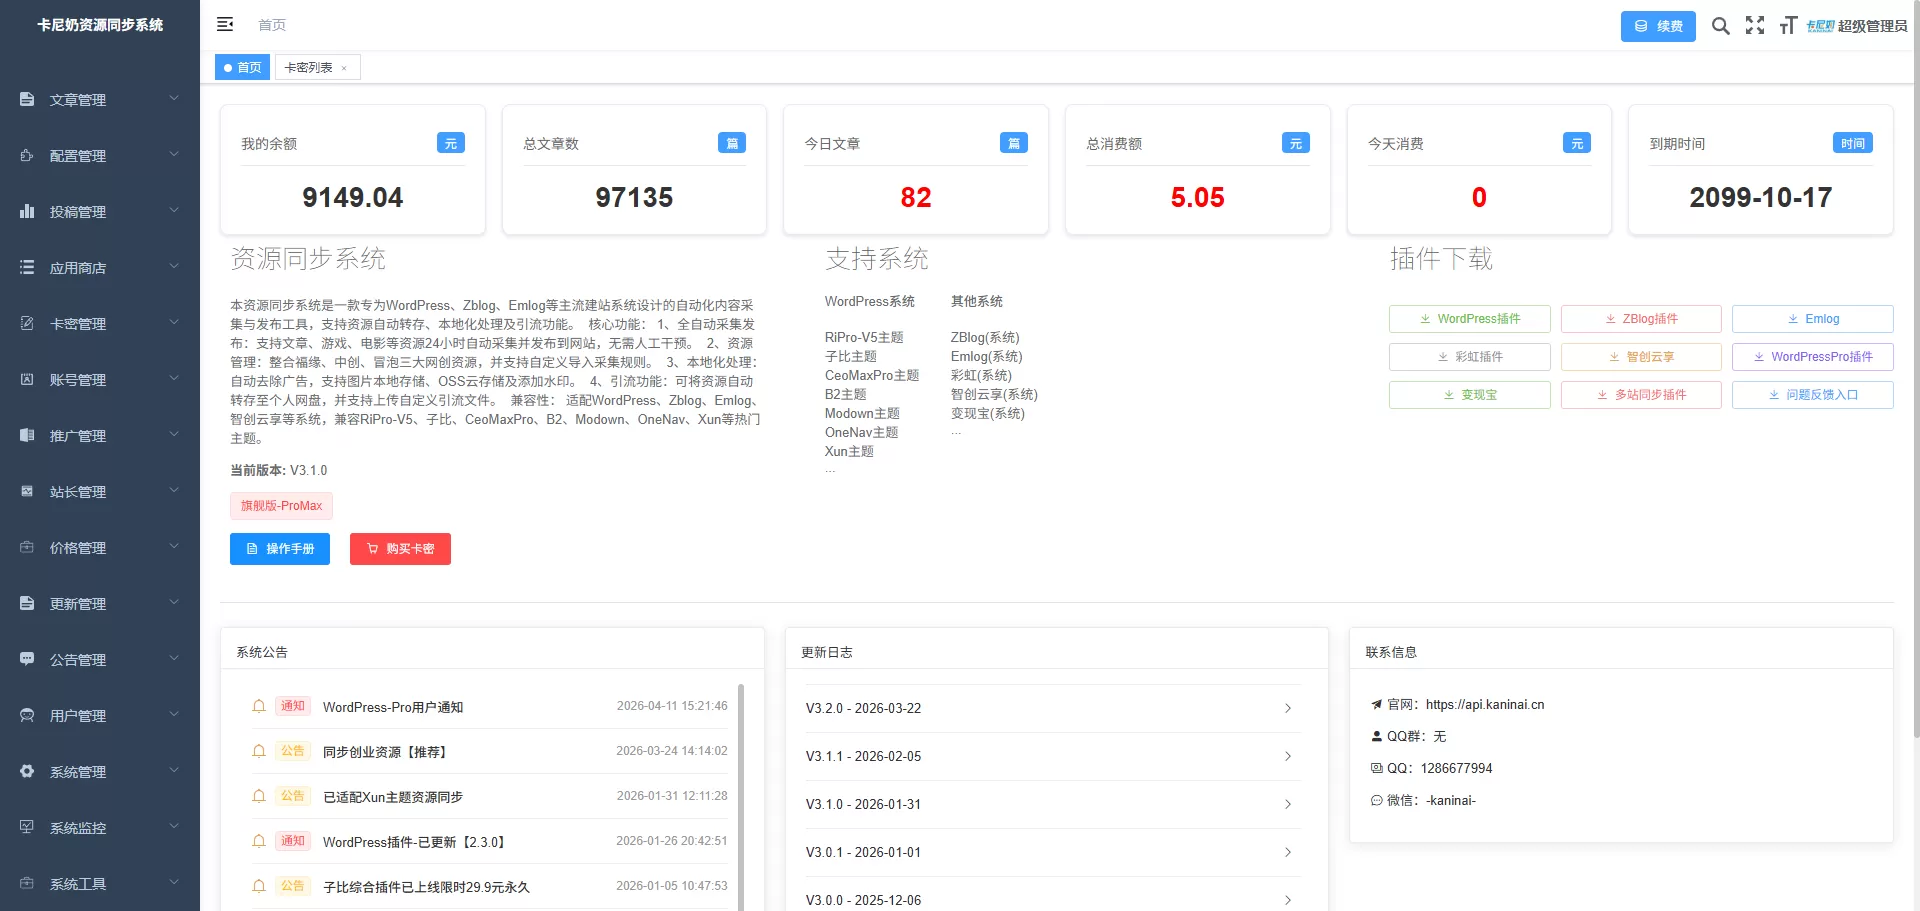Click the red 购买卡密 button
The width and height of the screenshot is (1920, 911).
point(400,549)
